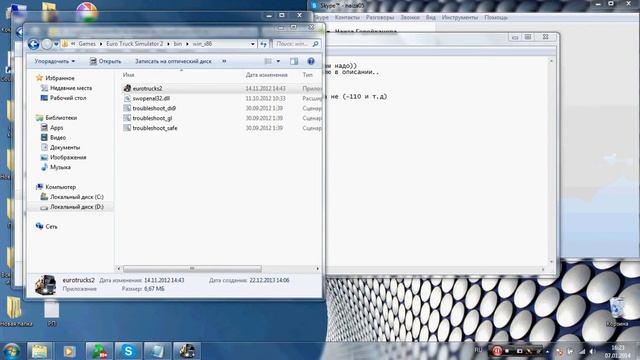Click the Открыть toolbar button
Image resolution: width=640 pixels, height=360 pixels.
click(105, 61)
